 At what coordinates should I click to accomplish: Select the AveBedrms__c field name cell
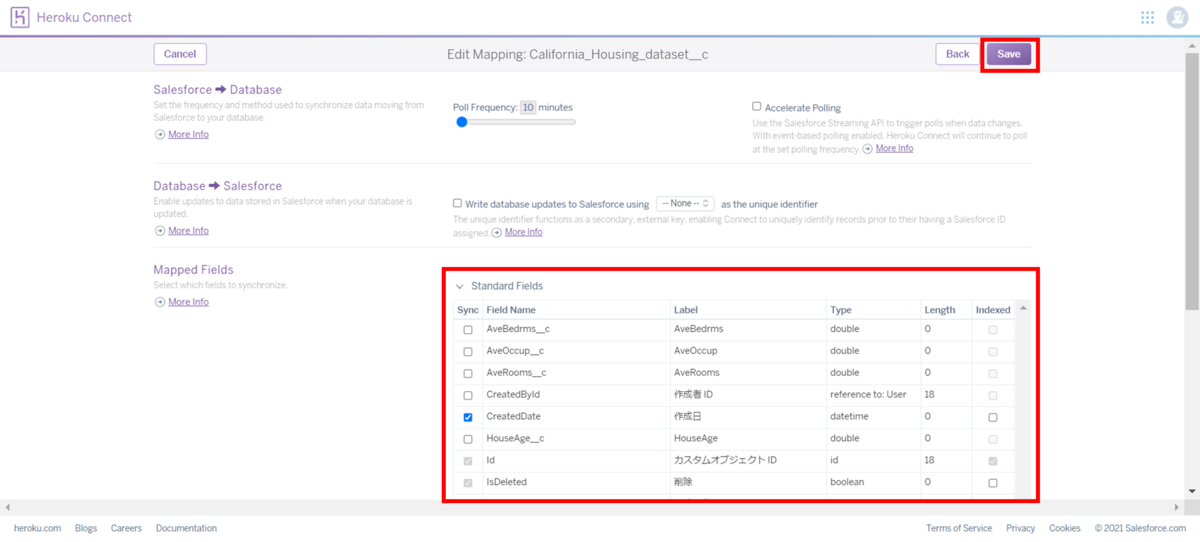(576, 329)
